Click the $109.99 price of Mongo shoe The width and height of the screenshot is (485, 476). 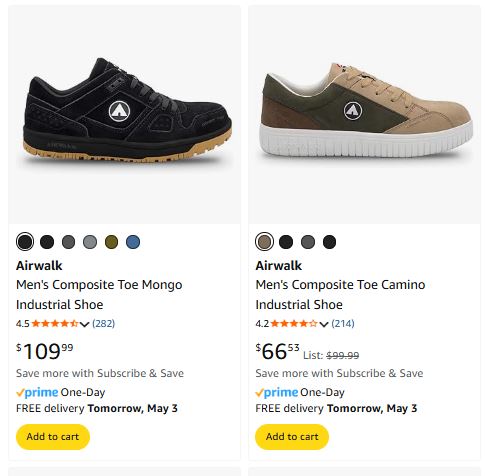pyautogui.click(x=45, y=351)
